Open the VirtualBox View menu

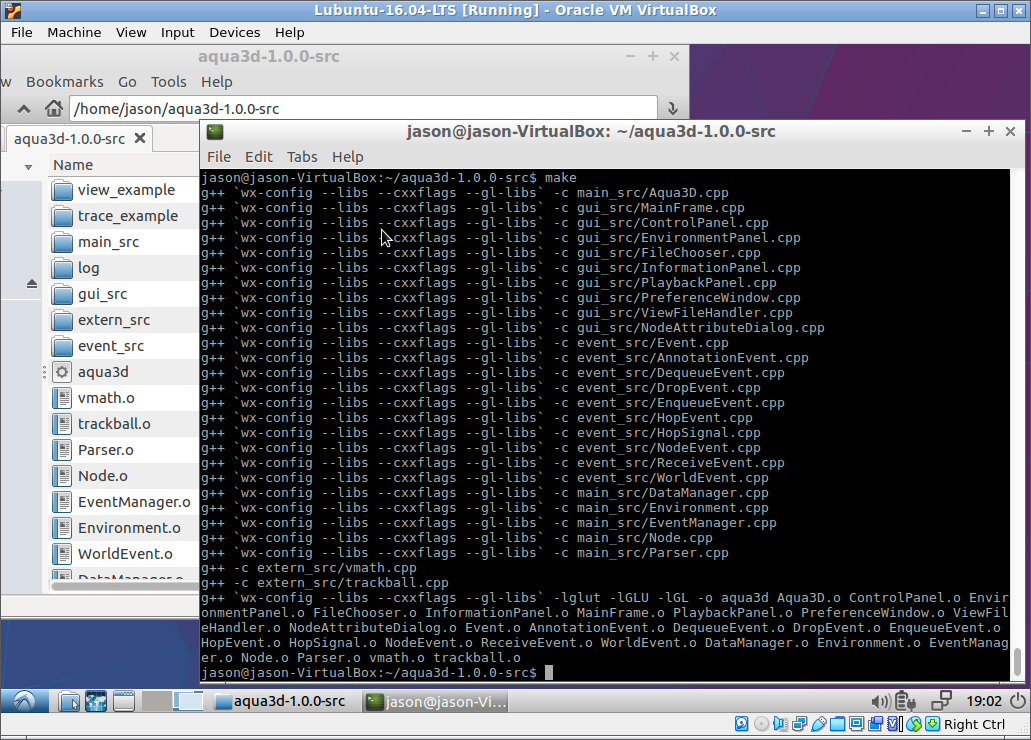tap(131, 32)
